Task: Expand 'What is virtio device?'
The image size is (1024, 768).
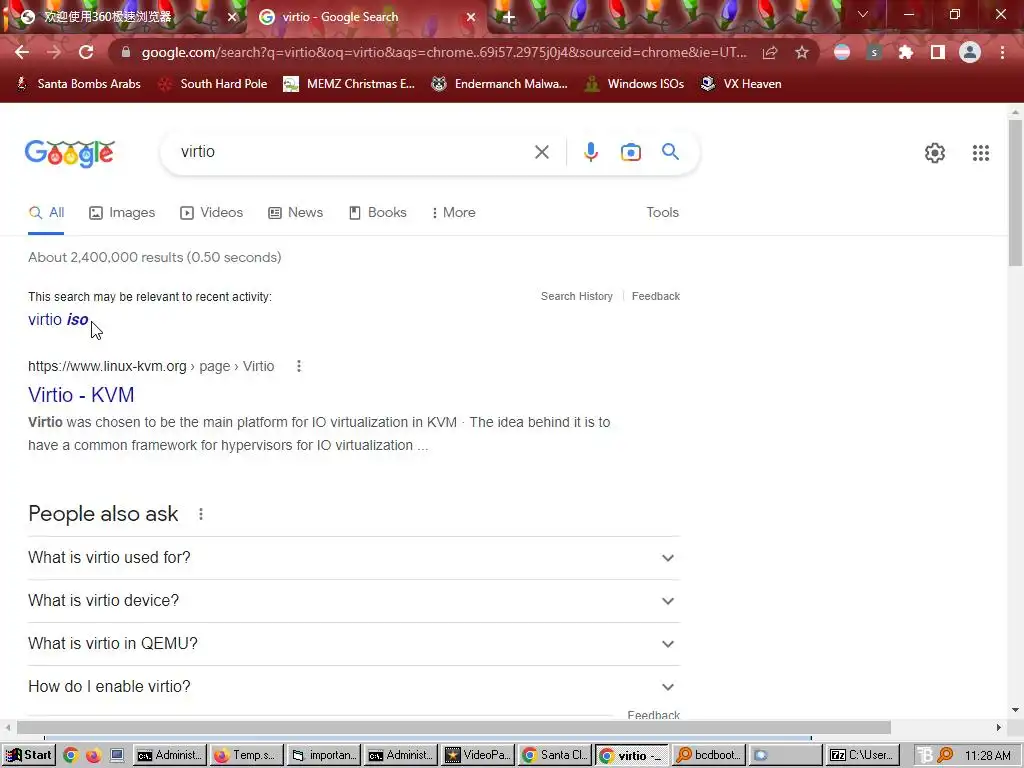Action: click(354, 601)
